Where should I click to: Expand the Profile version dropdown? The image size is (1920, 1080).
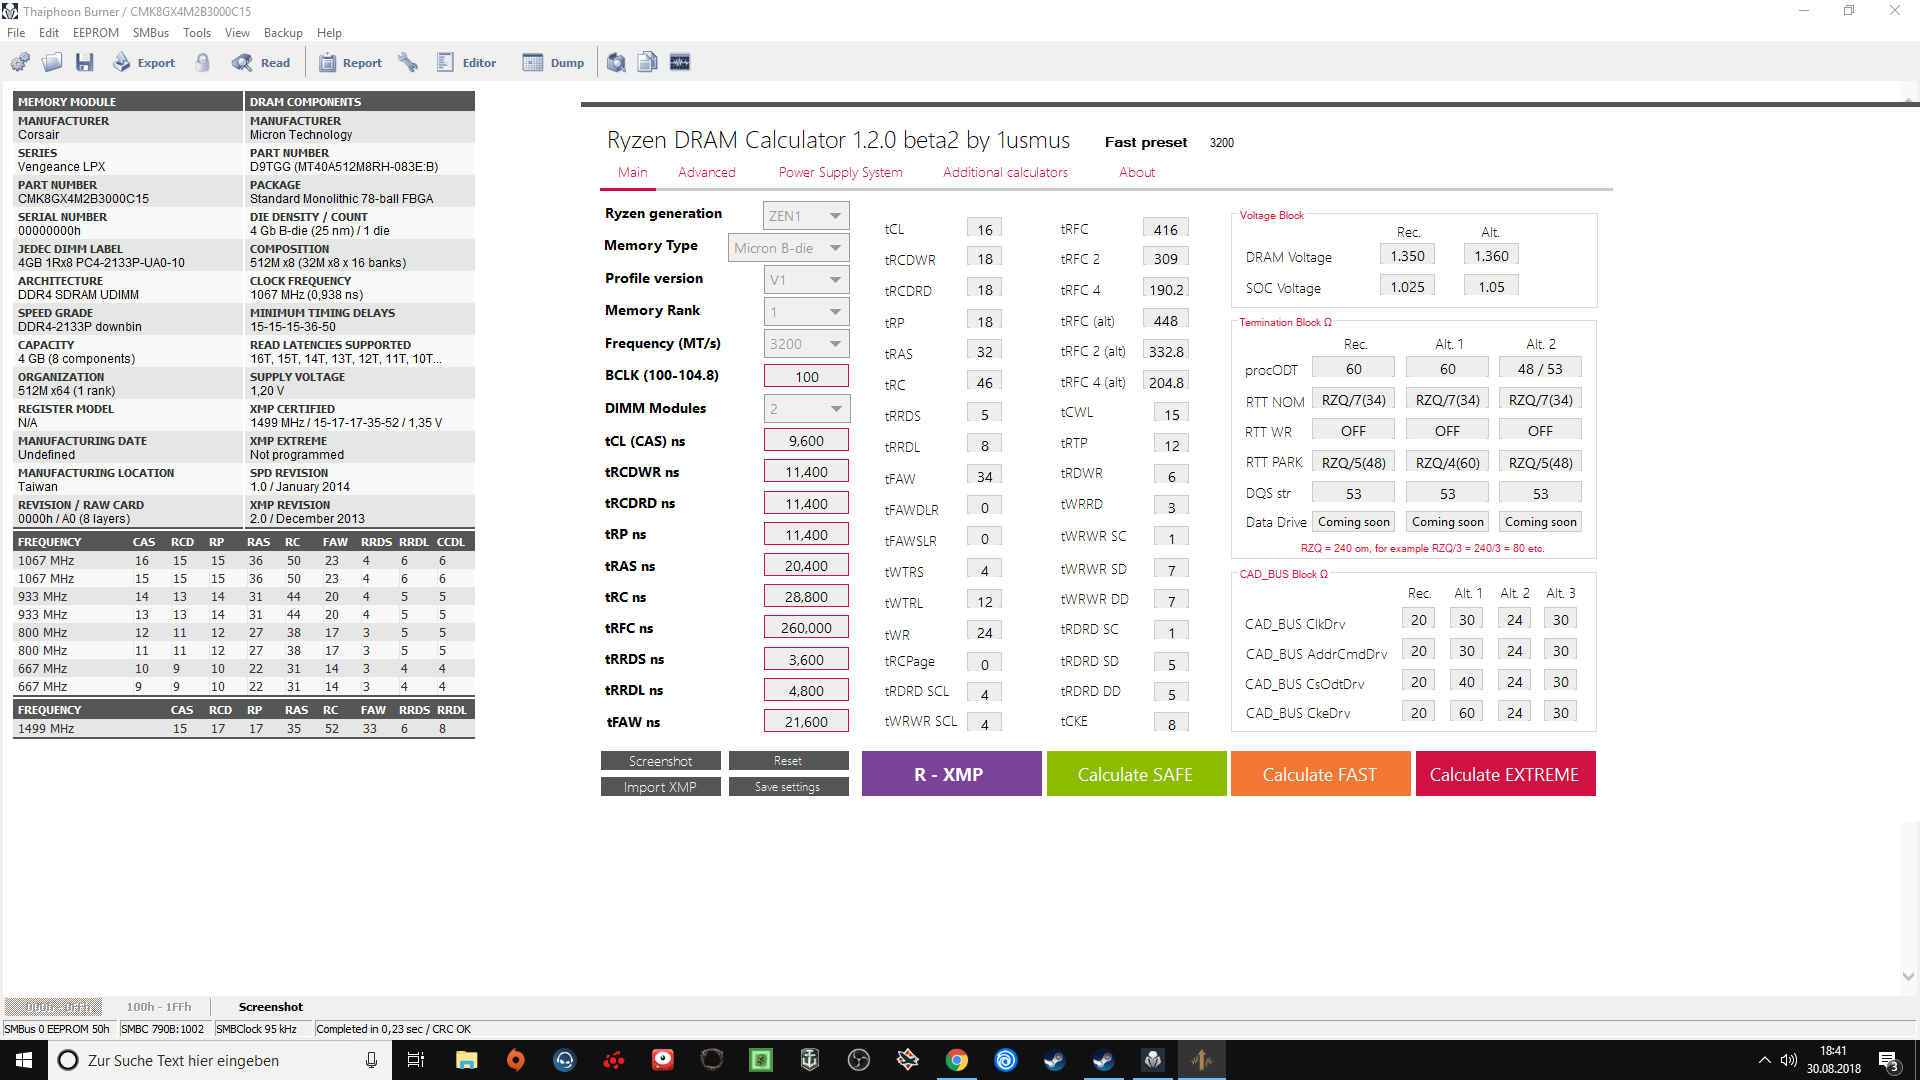806,279
